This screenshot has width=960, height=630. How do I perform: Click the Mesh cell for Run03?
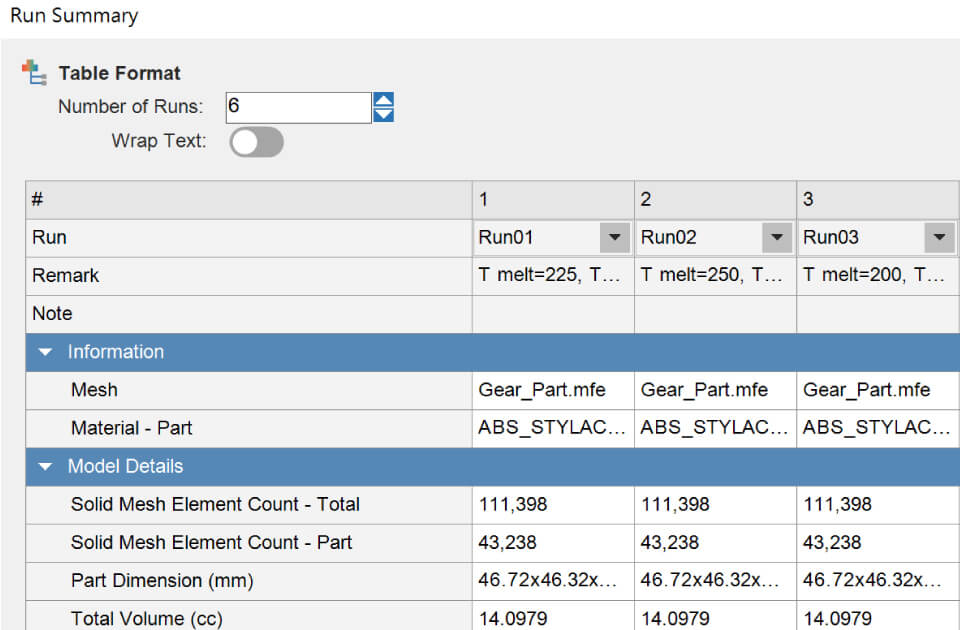(876, 390)
